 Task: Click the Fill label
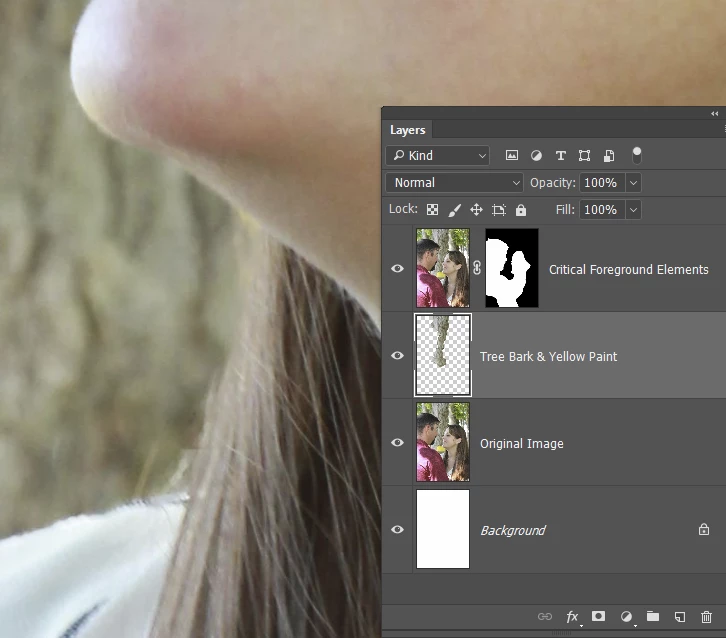[565, 210]
